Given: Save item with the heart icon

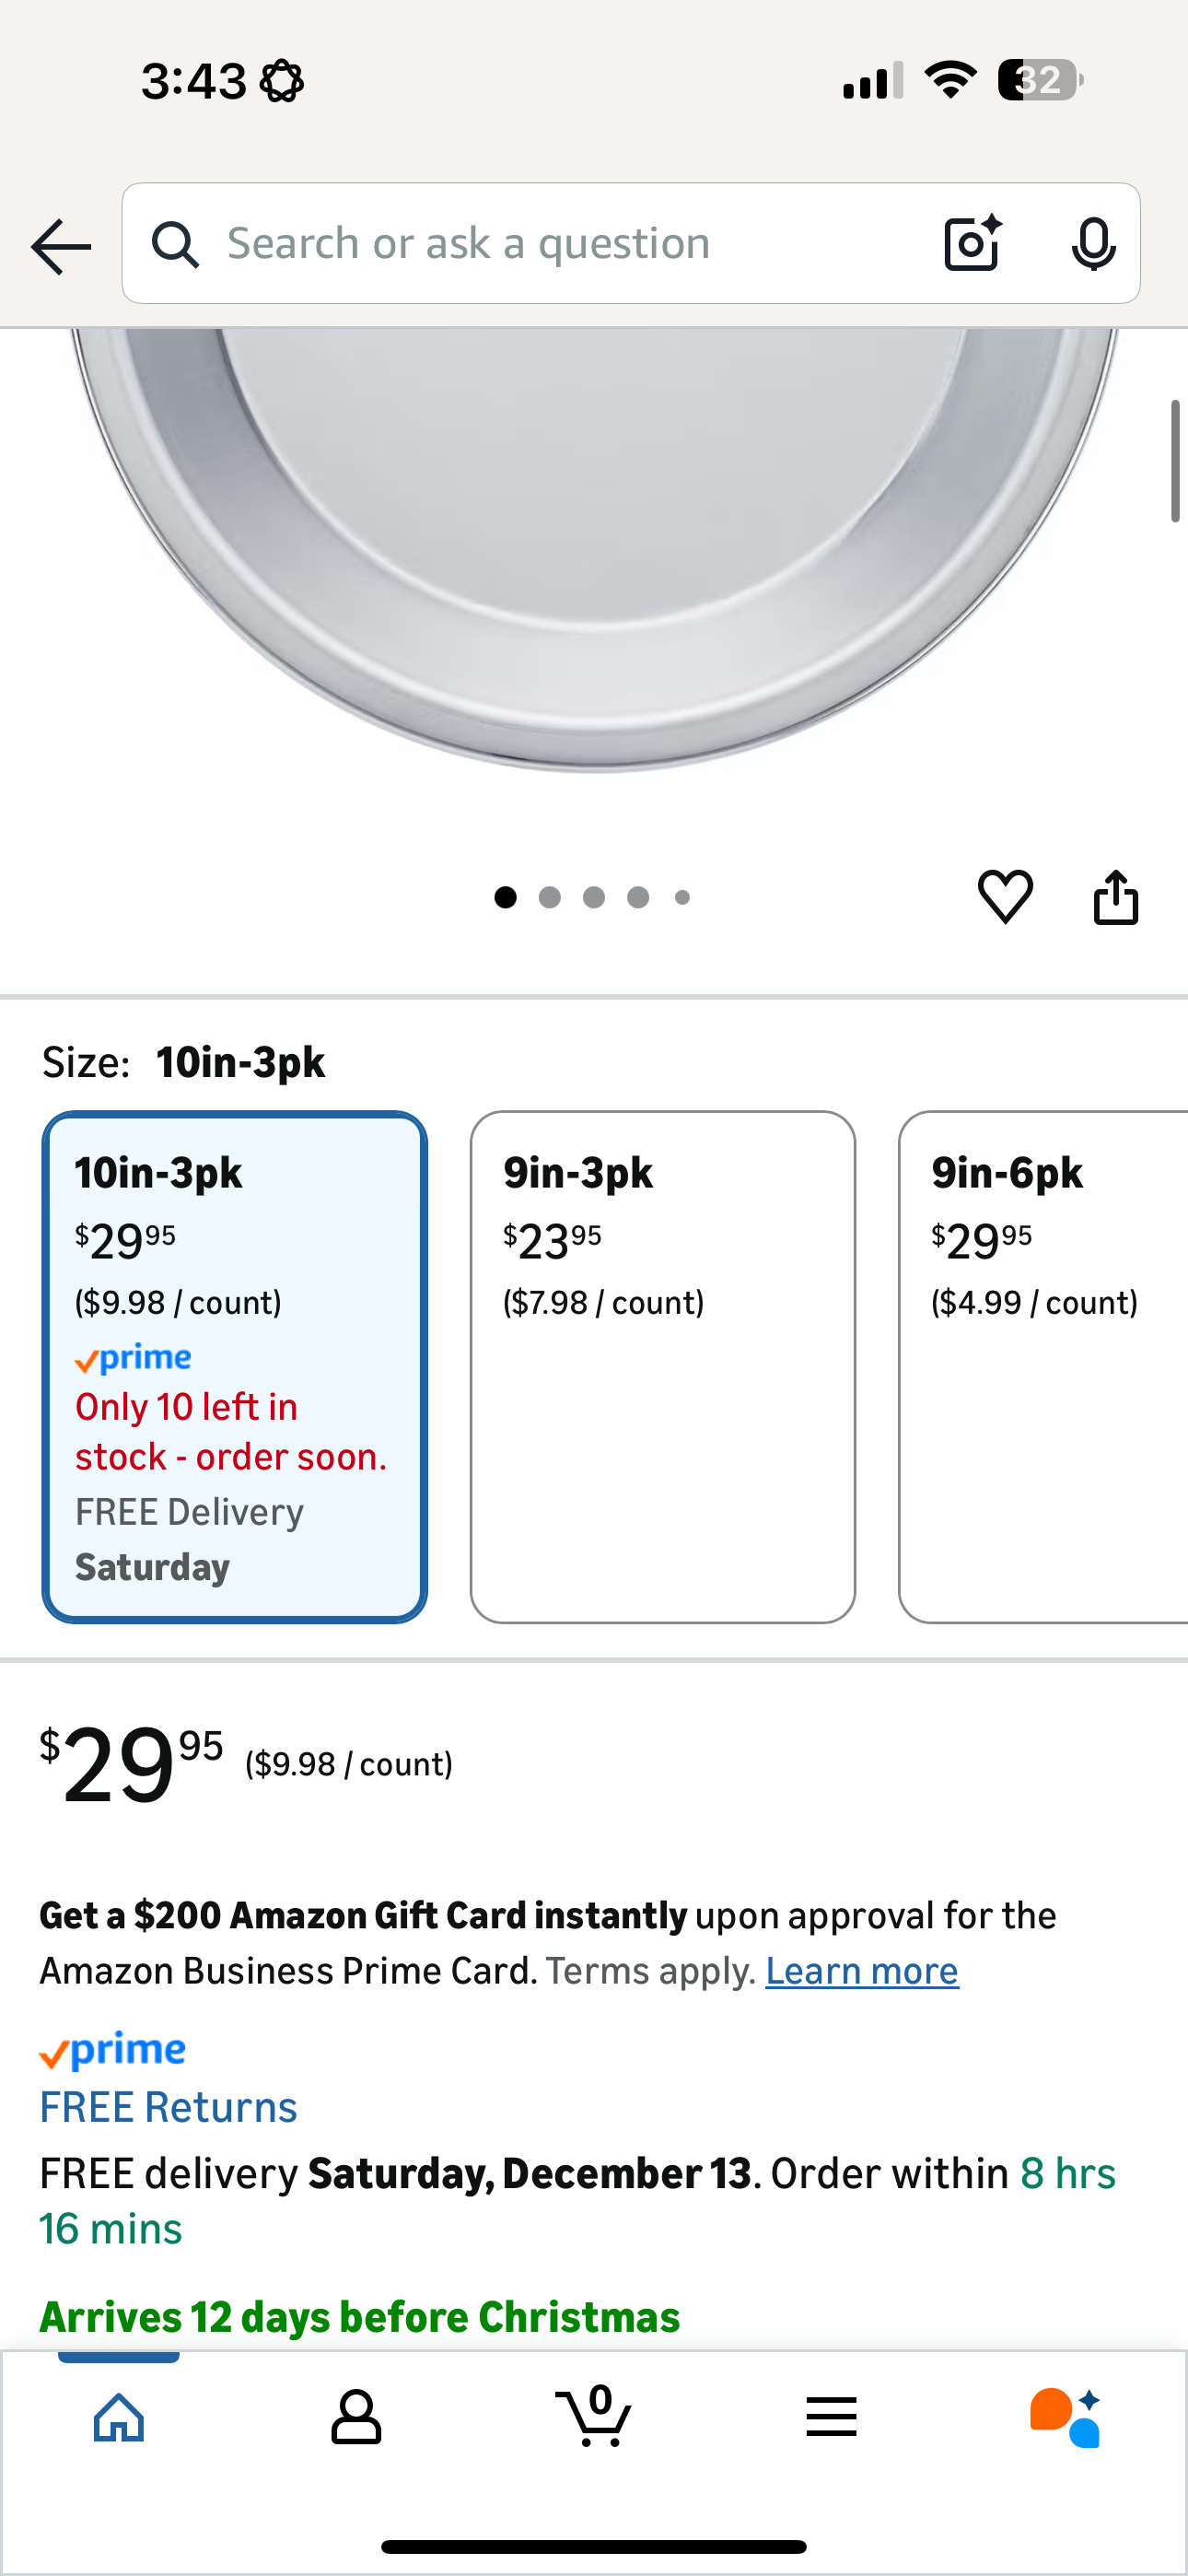Looking at the screenshot, I should 1004,896.
